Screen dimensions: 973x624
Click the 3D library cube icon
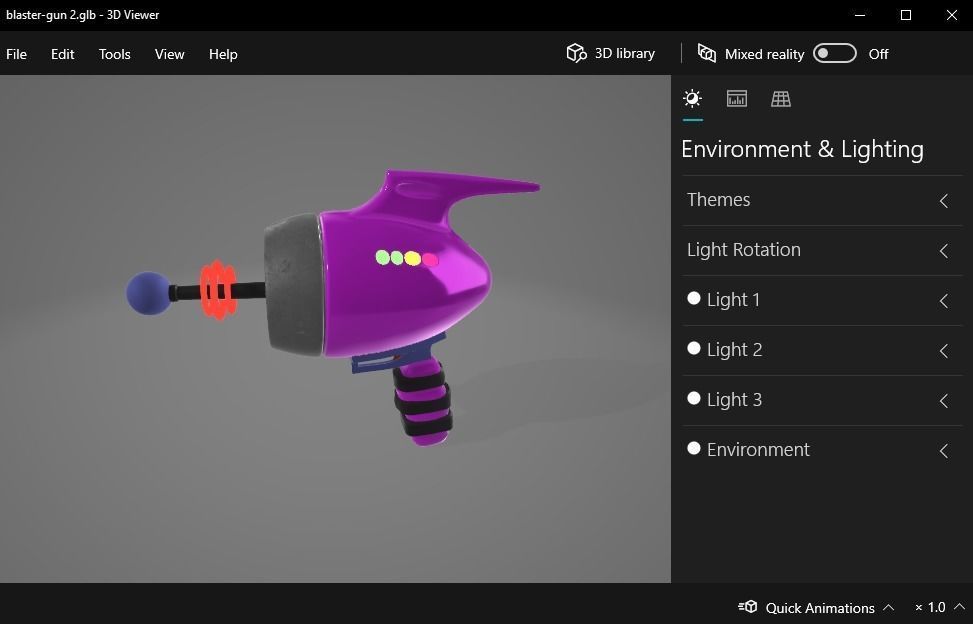(576, 53)
